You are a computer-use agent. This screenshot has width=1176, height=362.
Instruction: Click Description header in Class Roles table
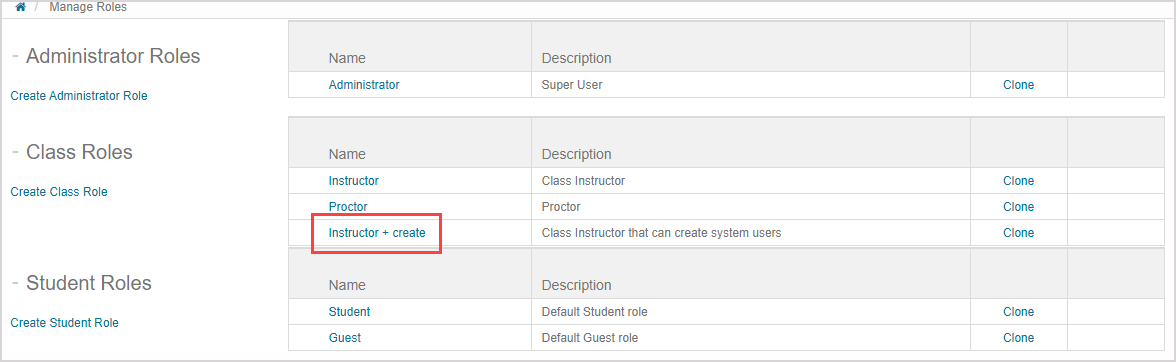[576, 154]
